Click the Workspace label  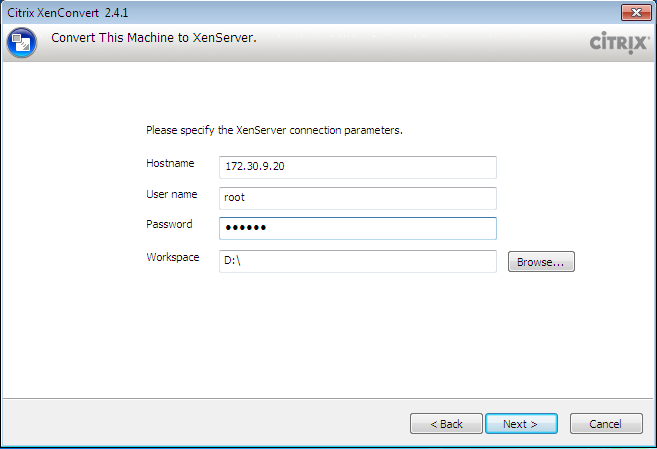172,257
